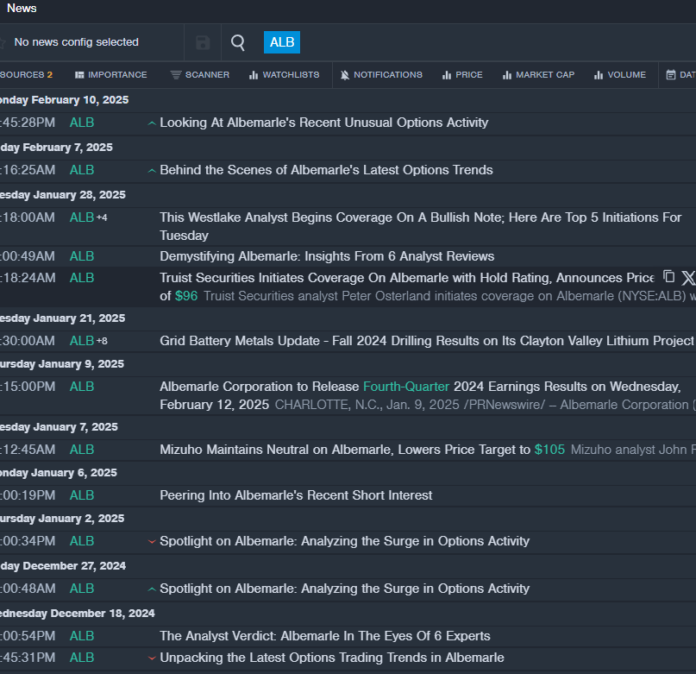
Task: Expand the +4 tickers on Westlake Analyst row
Action: coord(103,218)
